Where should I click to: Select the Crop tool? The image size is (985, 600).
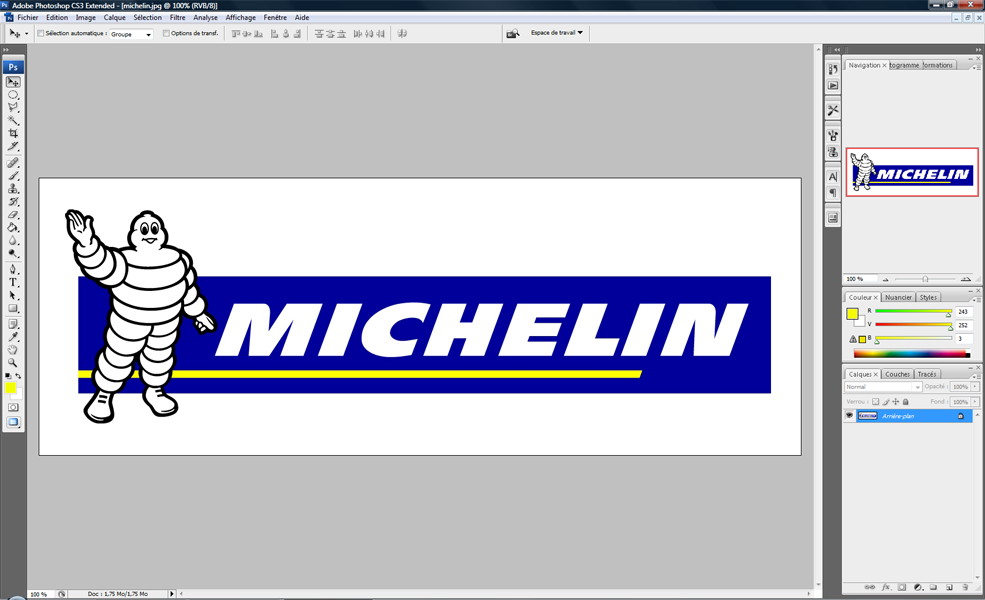coord(13,133)
